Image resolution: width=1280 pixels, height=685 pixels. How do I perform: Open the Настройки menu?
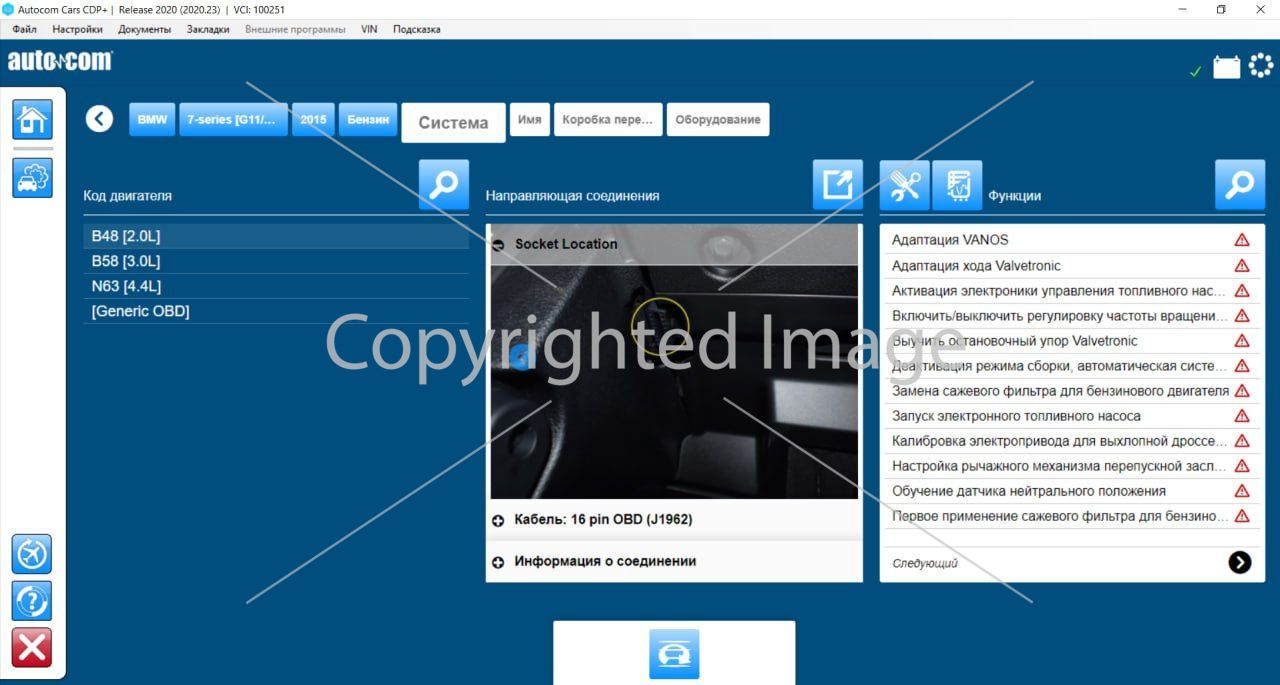77,29
